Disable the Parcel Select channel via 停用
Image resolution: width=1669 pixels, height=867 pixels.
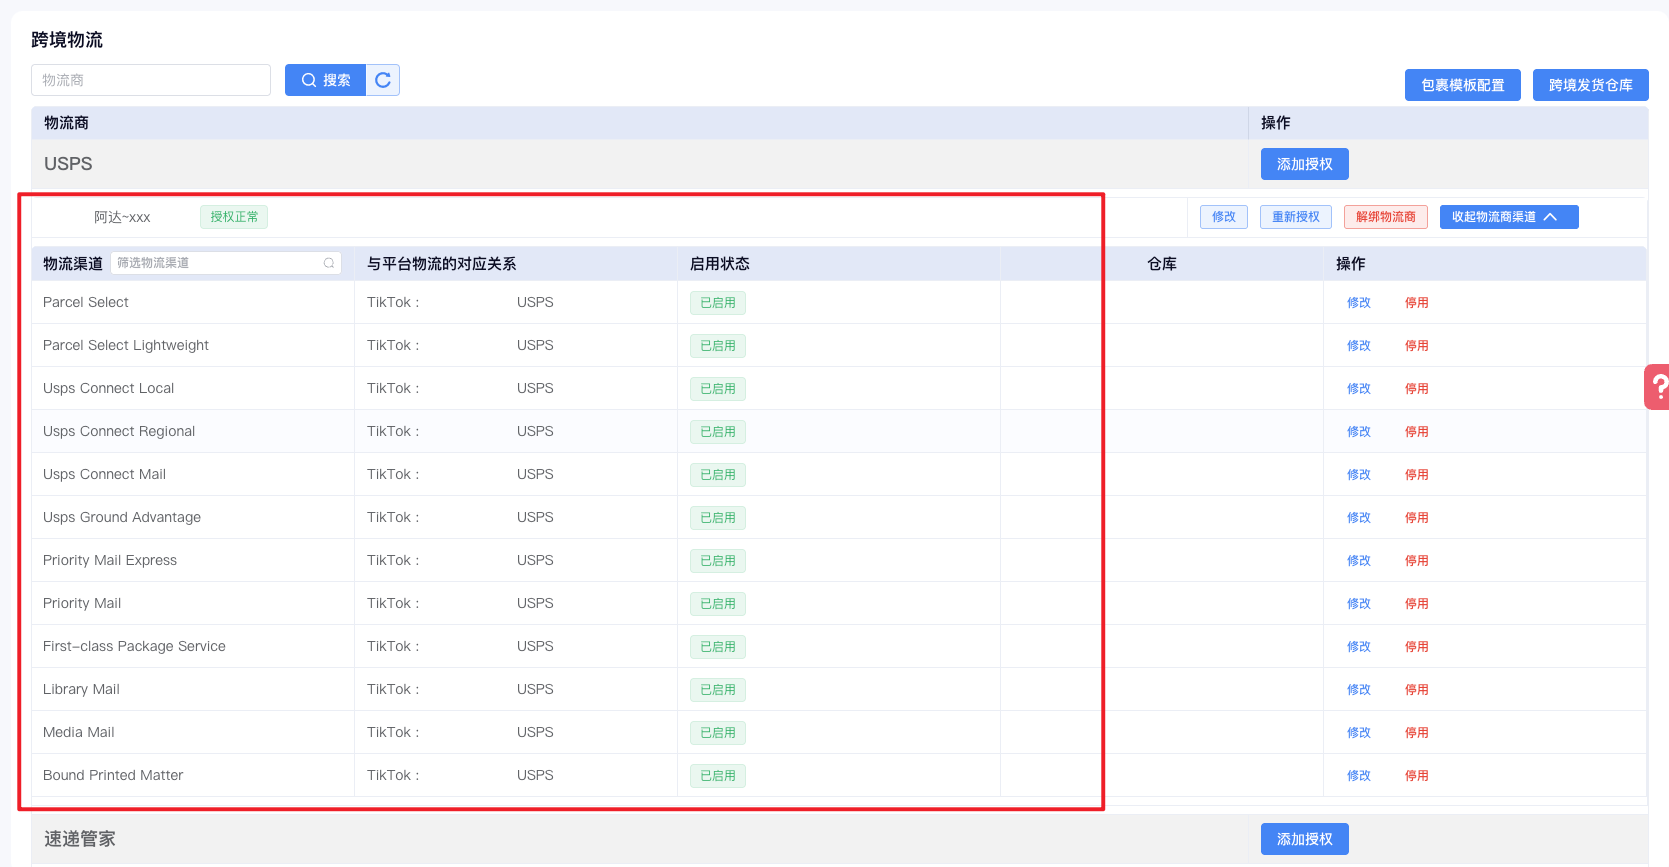(1416, 303)
